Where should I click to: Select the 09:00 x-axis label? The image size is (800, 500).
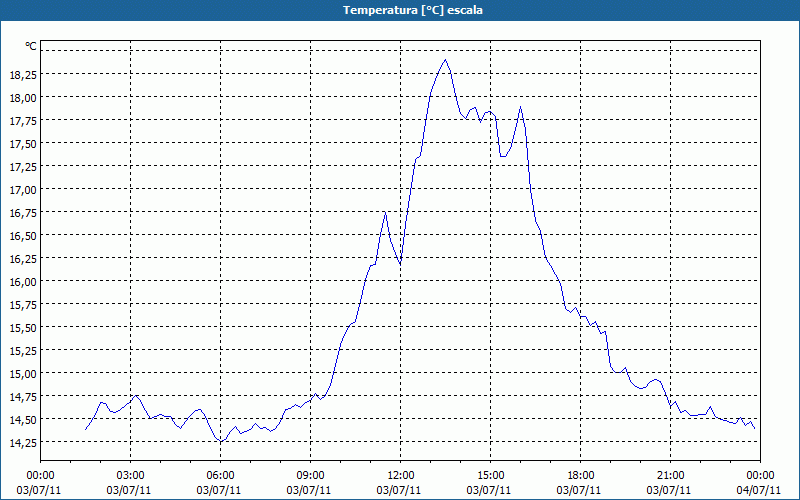pos(310,476)
